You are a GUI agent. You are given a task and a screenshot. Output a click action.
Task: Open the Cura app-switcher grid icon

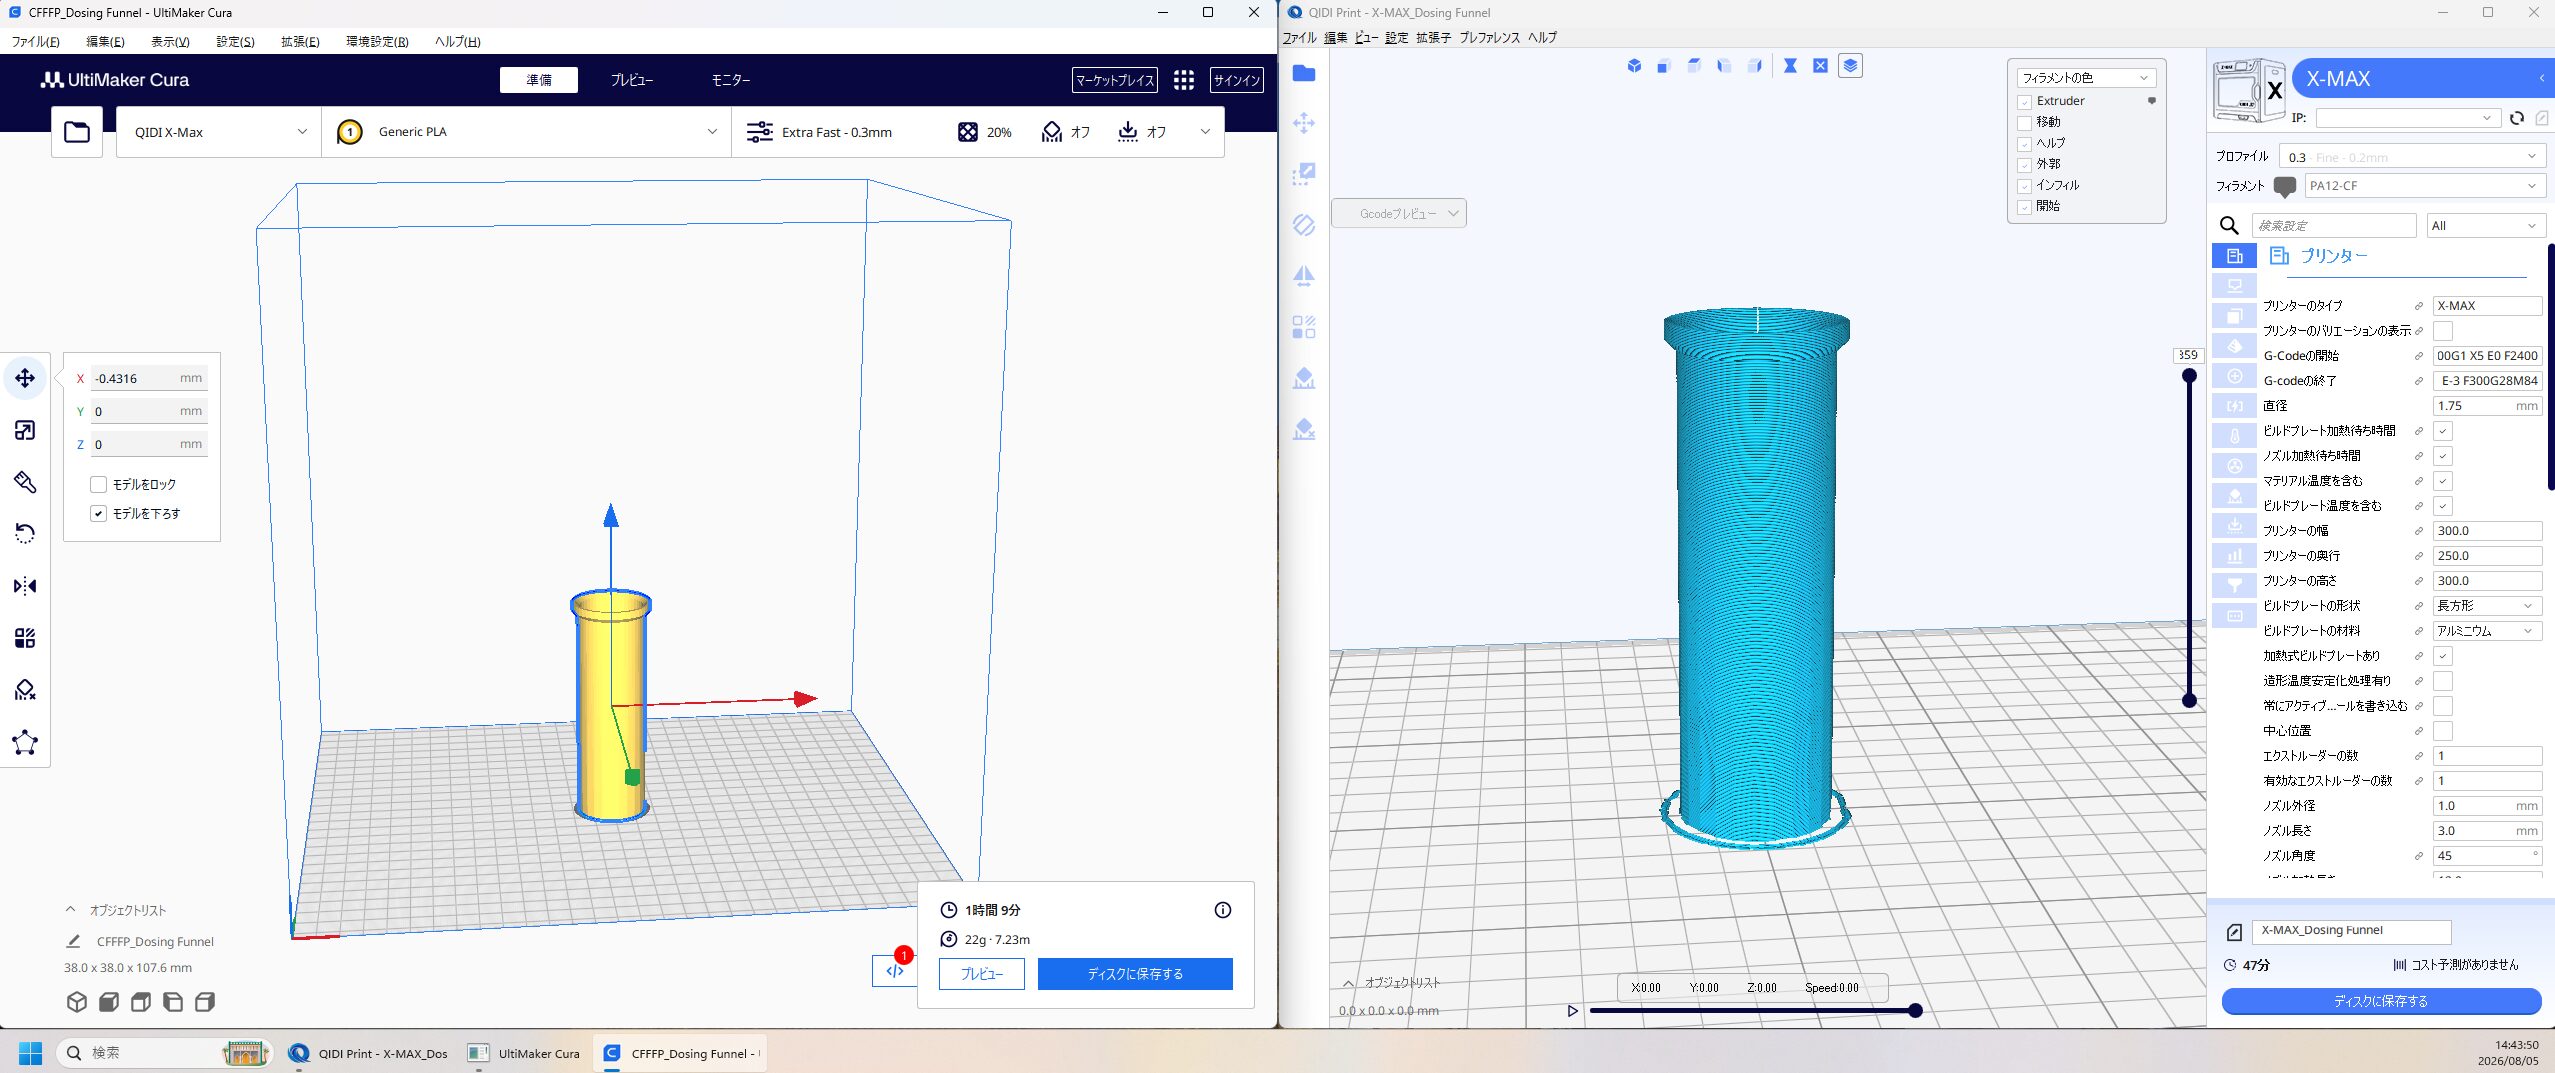coord(1184,80)
